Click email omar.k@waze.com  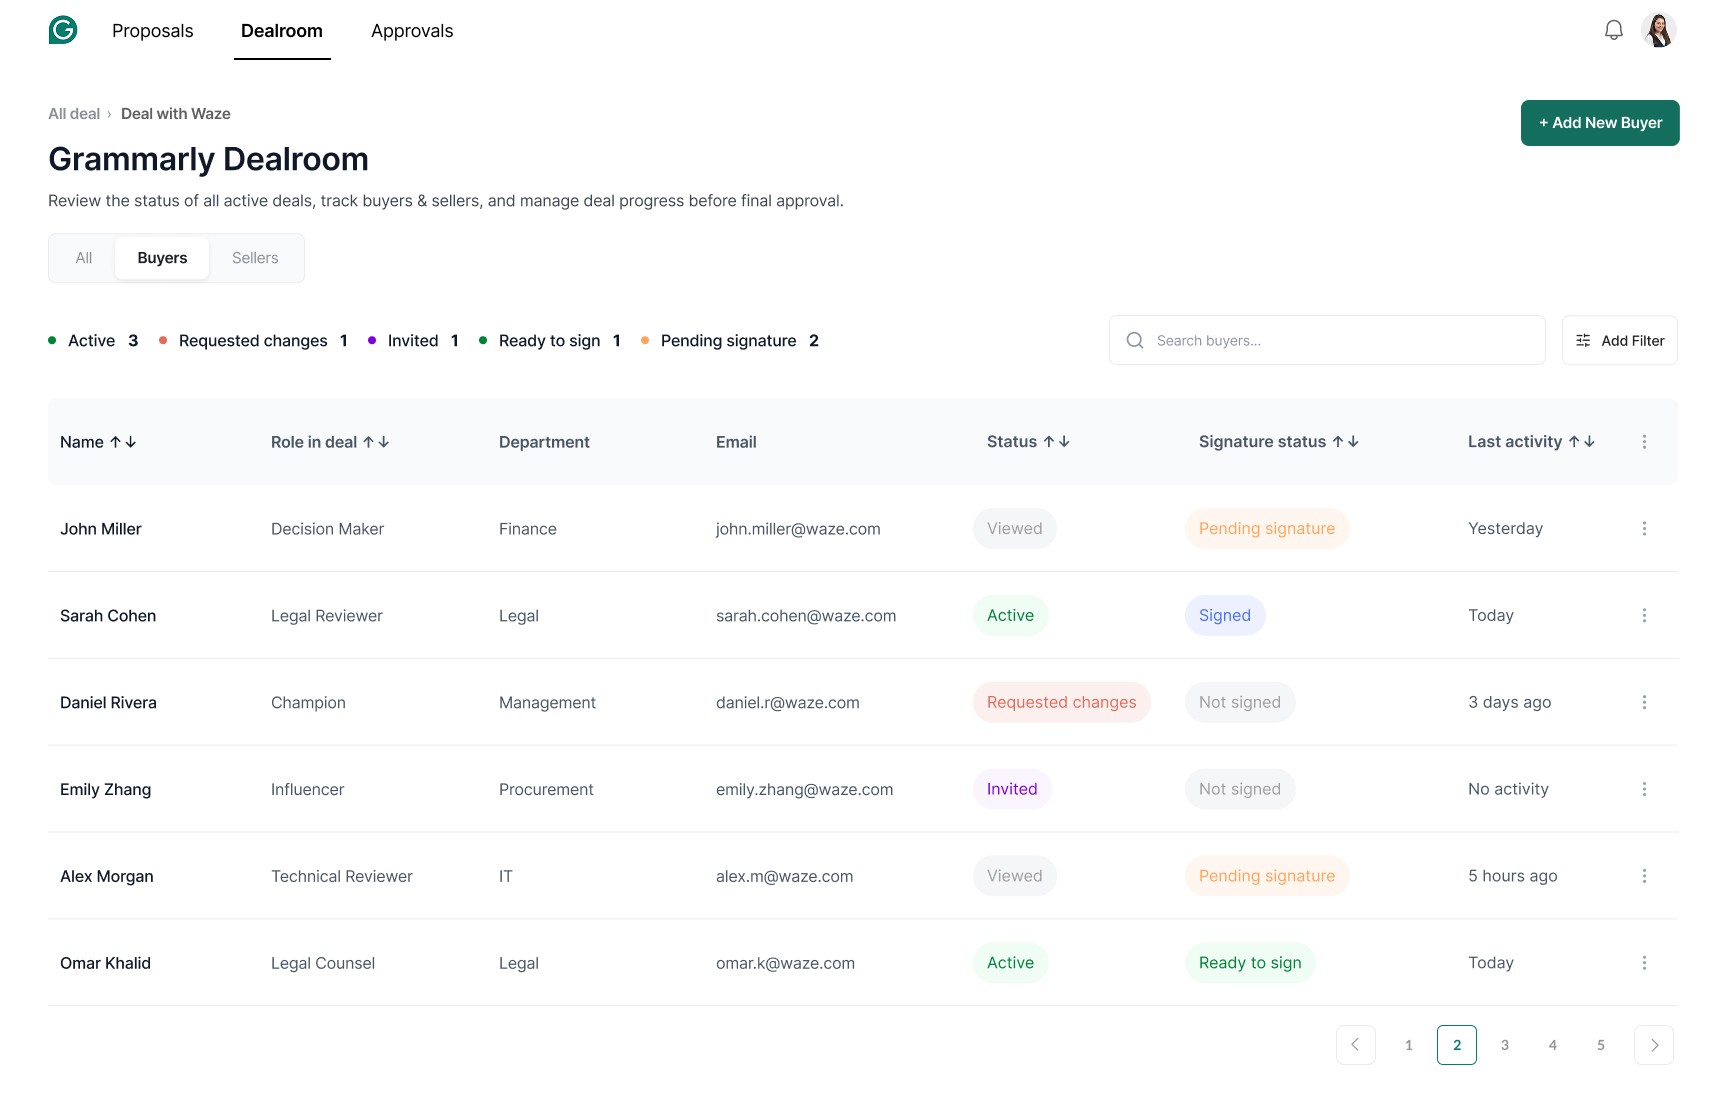coord(786,964)
